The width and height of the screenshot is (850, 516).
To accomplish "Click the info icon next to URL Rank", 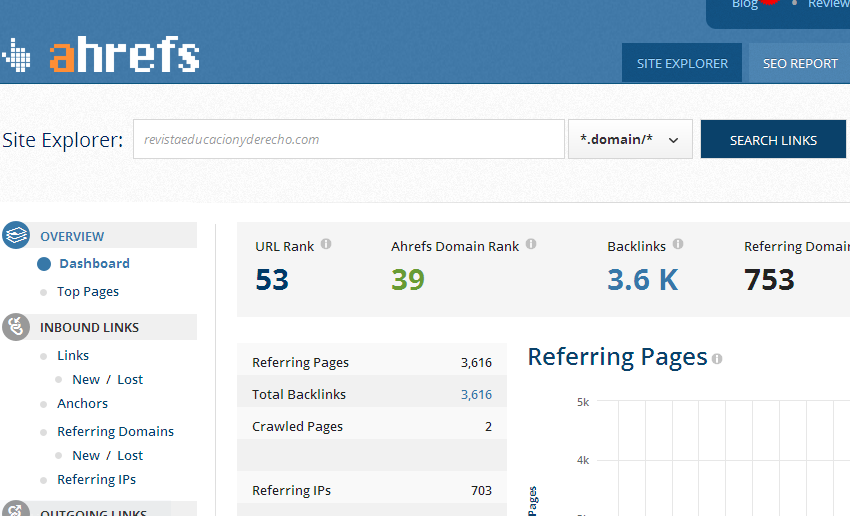I will click(x=326, y=244).
